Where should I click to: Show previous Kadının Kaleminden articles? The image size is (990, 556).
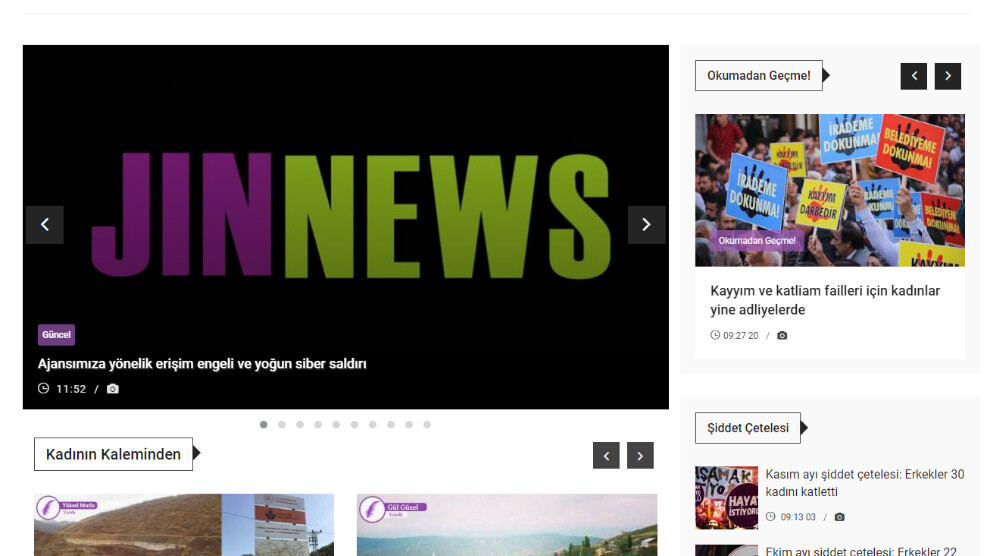click(606, 456)
